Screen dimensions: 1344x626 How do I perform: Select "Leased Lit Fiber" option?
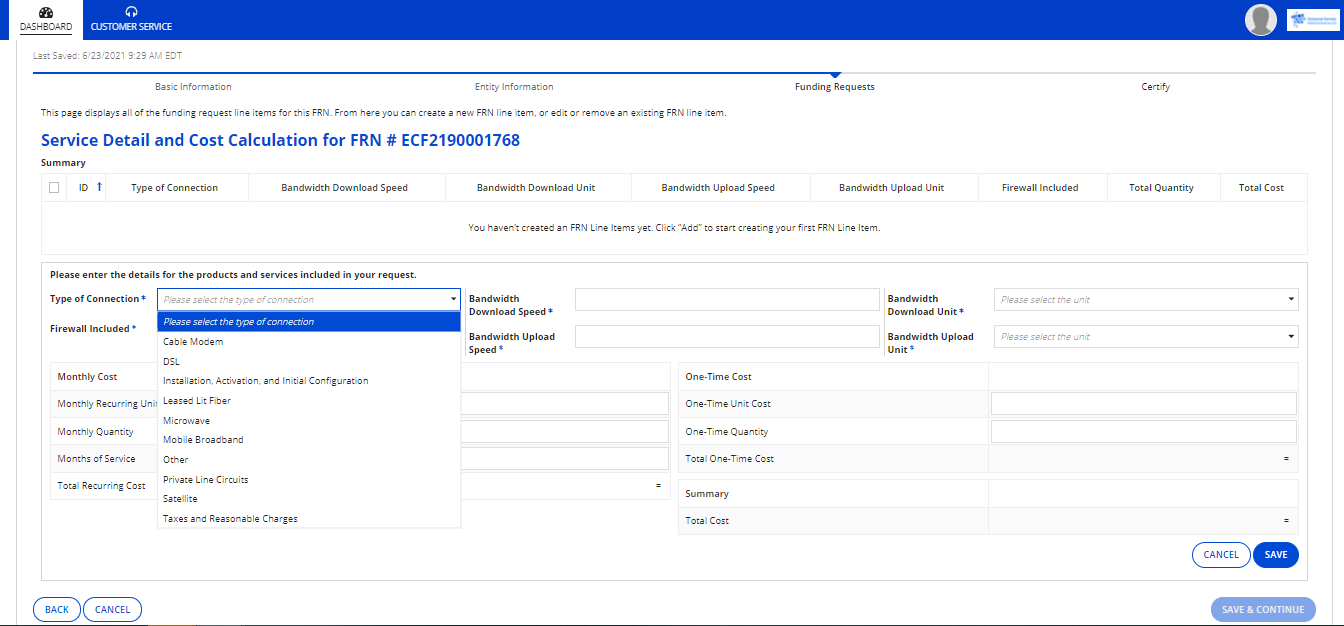point(197,400)
